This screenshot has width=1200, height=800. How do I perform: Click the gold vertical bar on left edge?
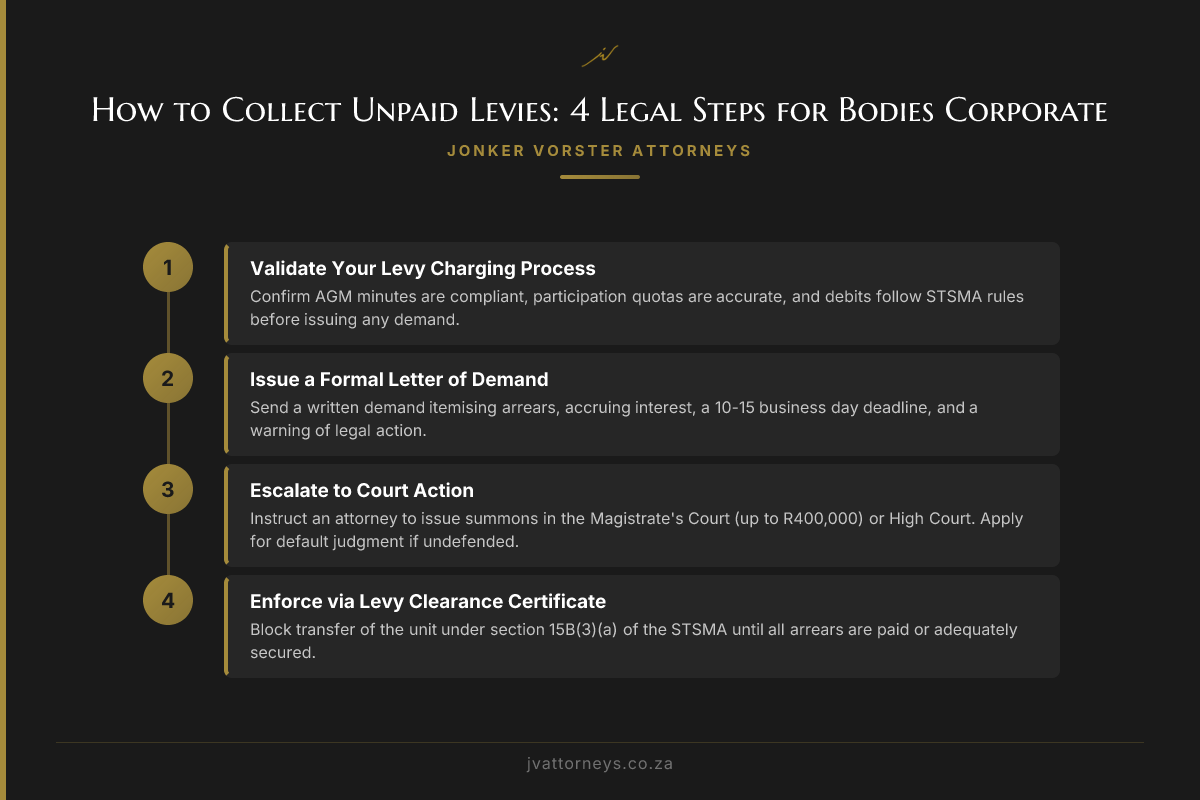click(3, 400)
